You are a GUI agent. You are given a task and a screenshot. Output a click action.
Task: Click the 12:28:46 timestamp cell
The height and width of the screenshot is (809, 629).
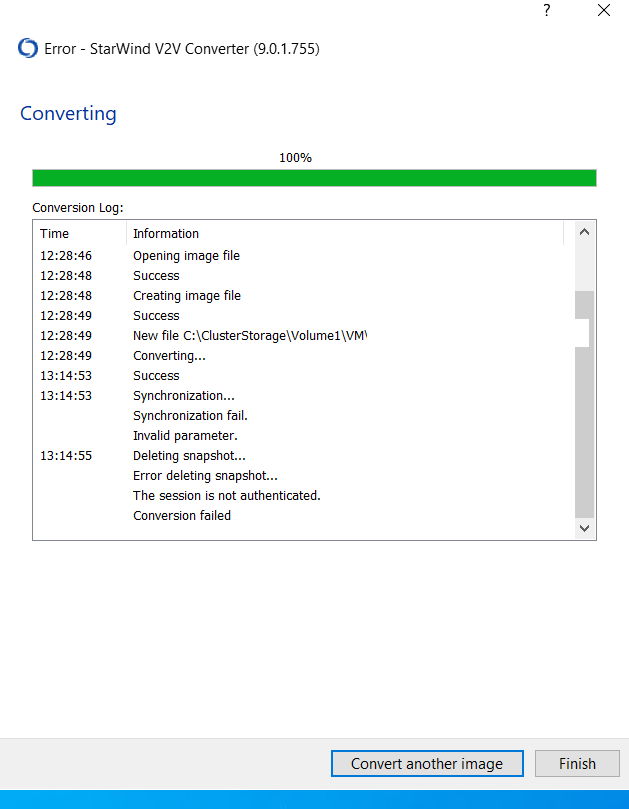tap(66, 256)
